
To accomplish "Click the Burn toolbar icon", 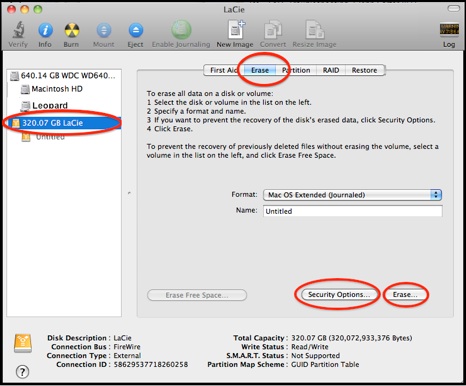I will click(x=72, y=30).
